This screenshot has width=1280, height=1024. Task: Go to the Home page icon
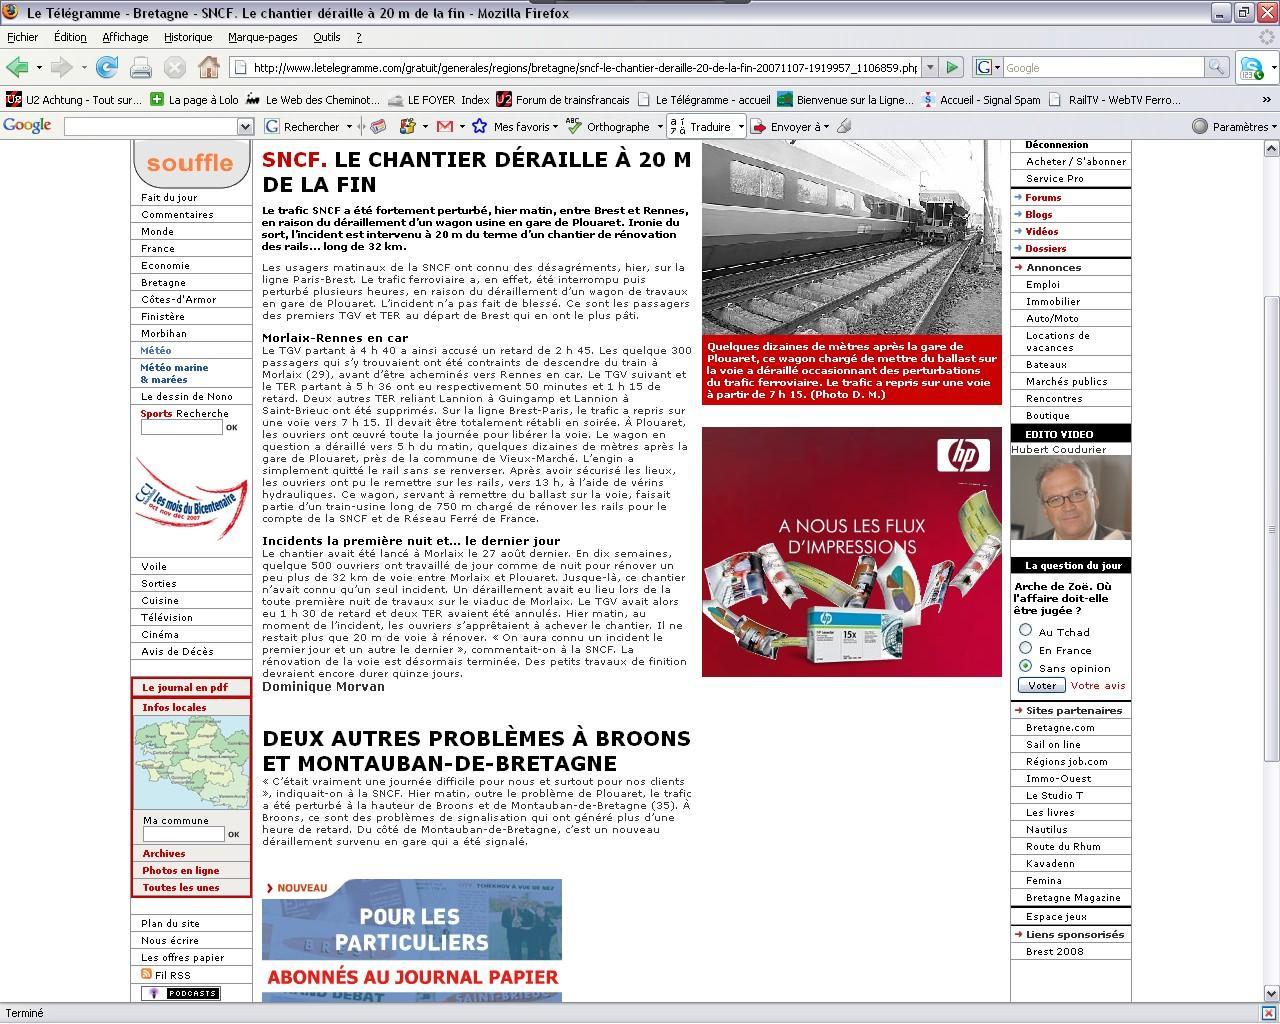(x=208, y=67)
